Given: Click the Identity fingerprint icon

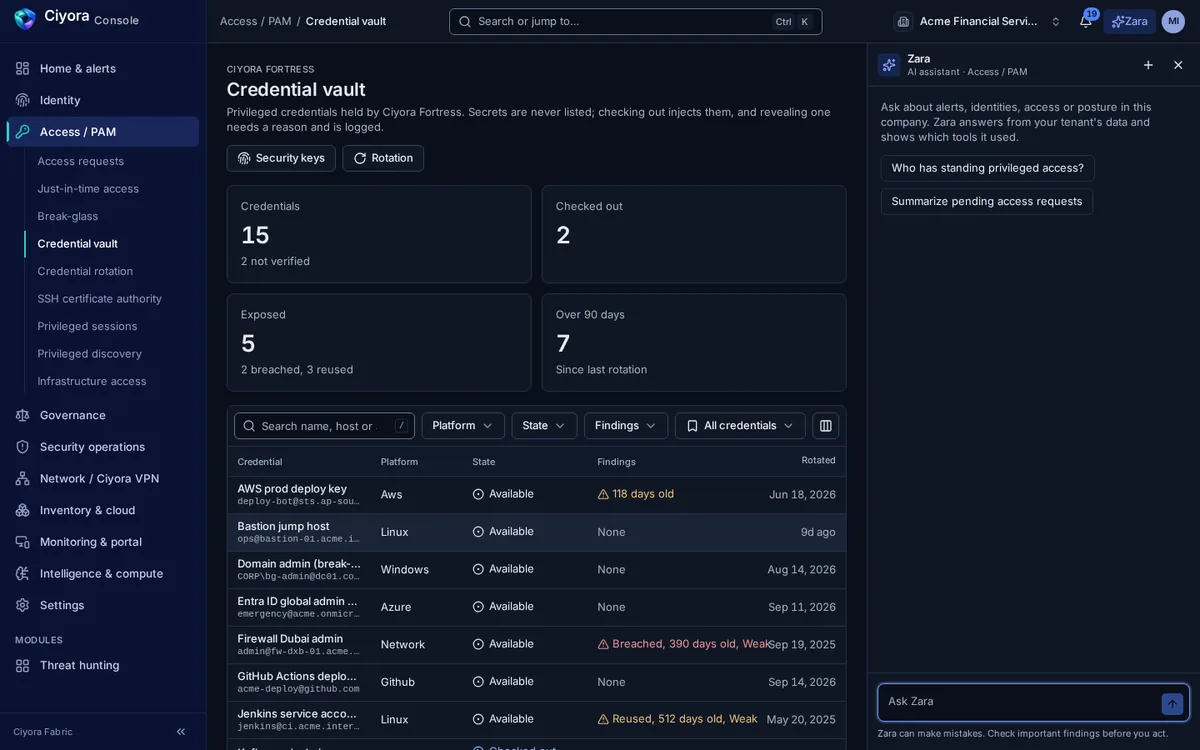Looking at the screenshot, I should click(22, 100).
